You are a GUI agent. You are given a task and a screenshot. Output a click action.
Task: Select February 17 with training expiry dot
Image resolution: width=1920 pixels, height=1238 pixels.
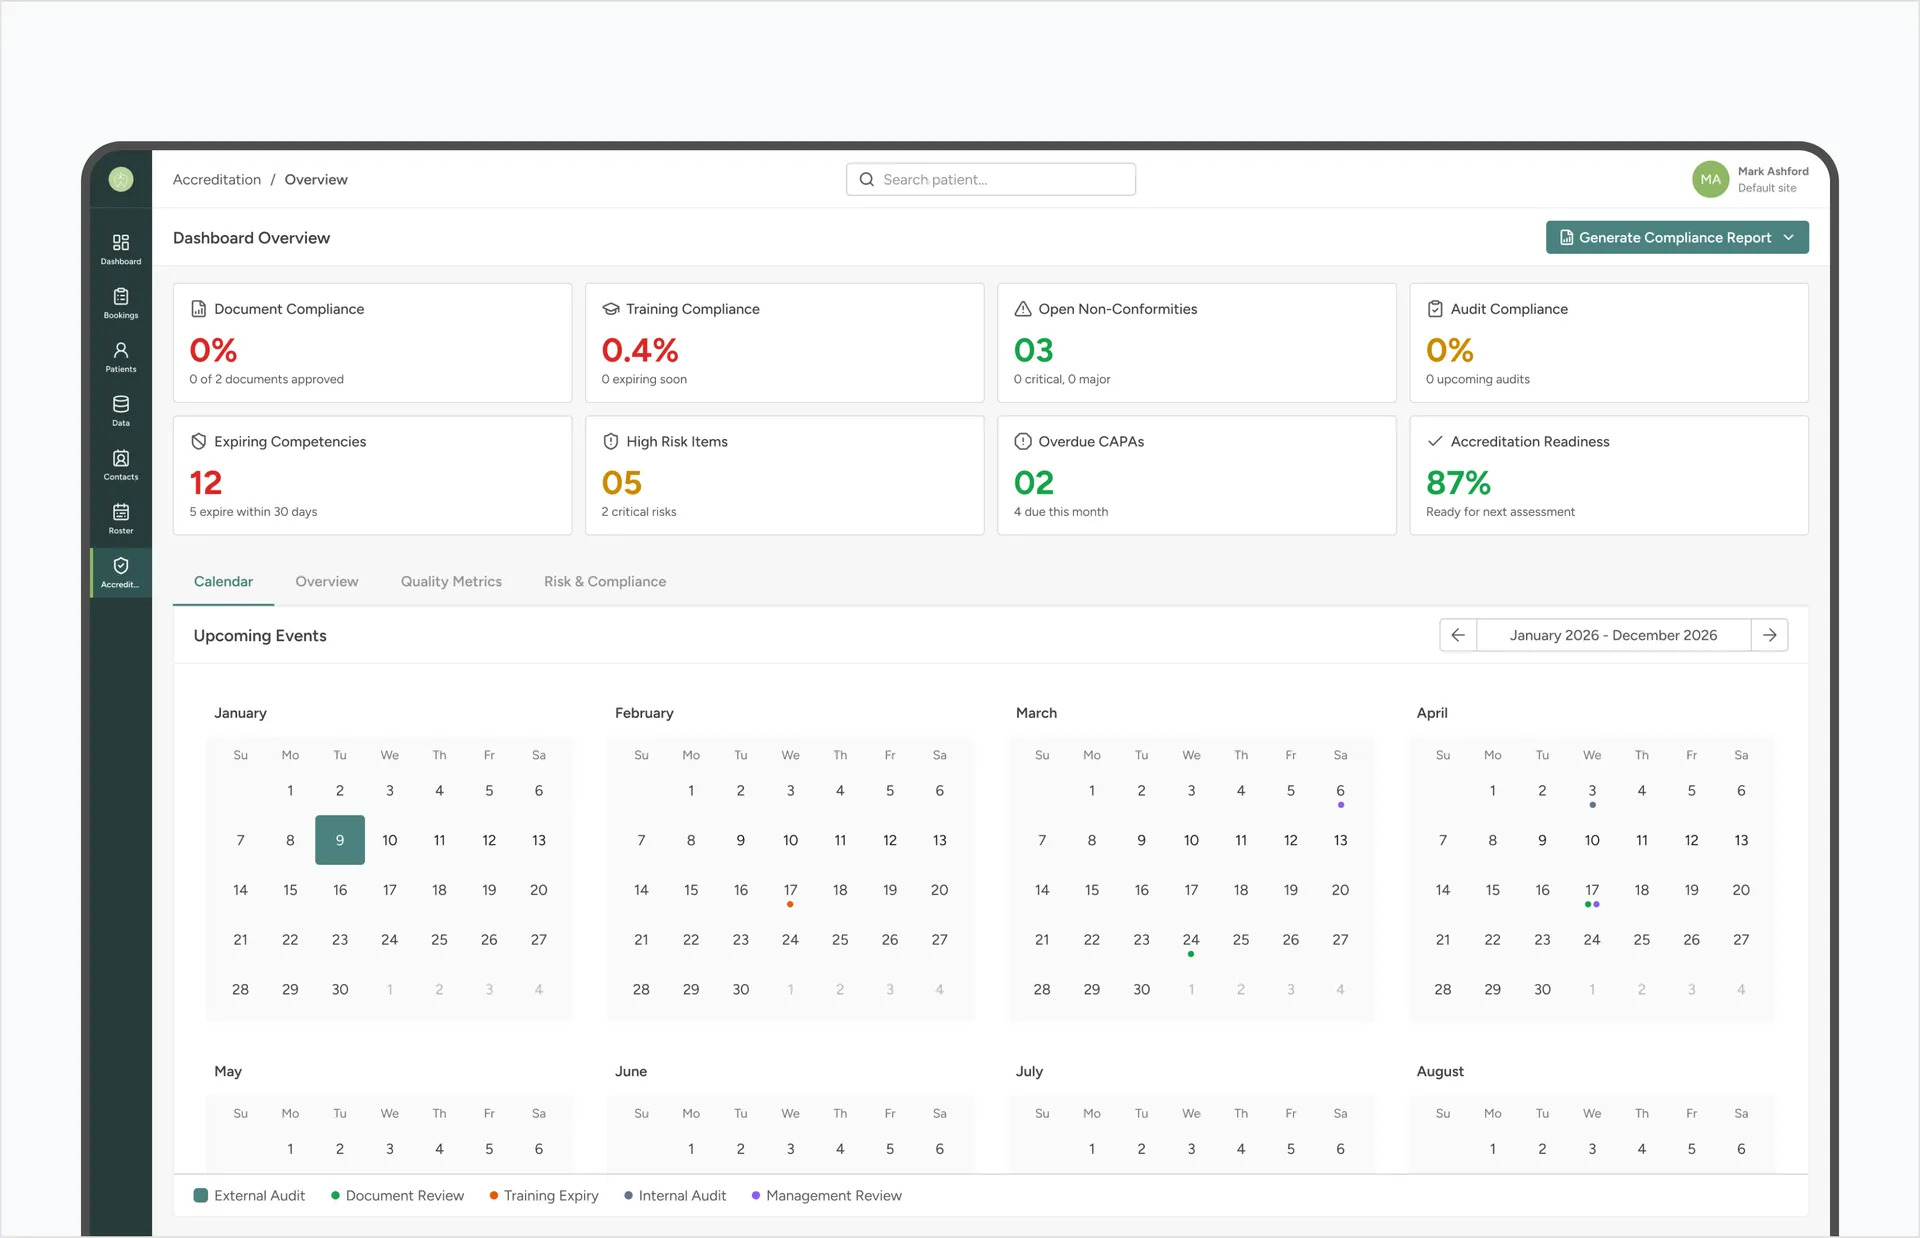coord(790,890)
